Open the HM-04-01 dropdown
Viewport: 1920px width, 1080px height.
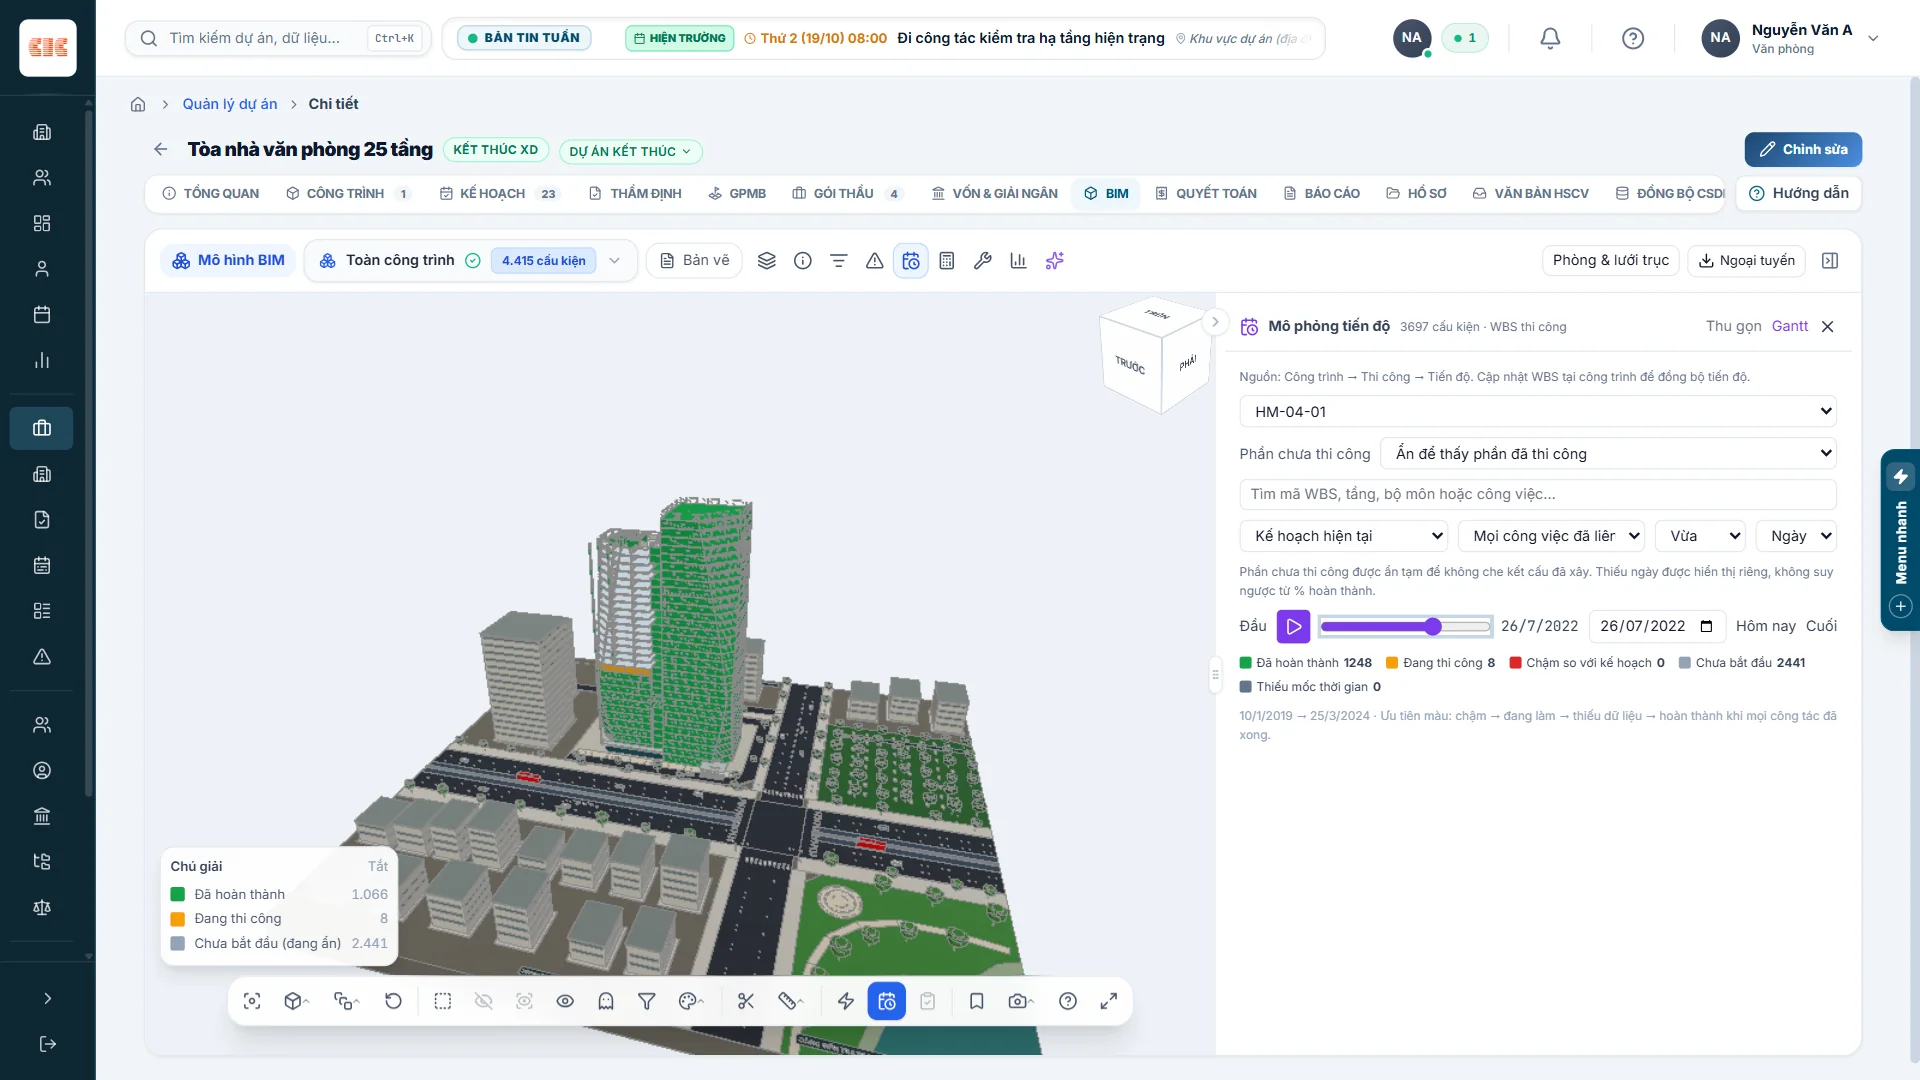[1538, 411]
